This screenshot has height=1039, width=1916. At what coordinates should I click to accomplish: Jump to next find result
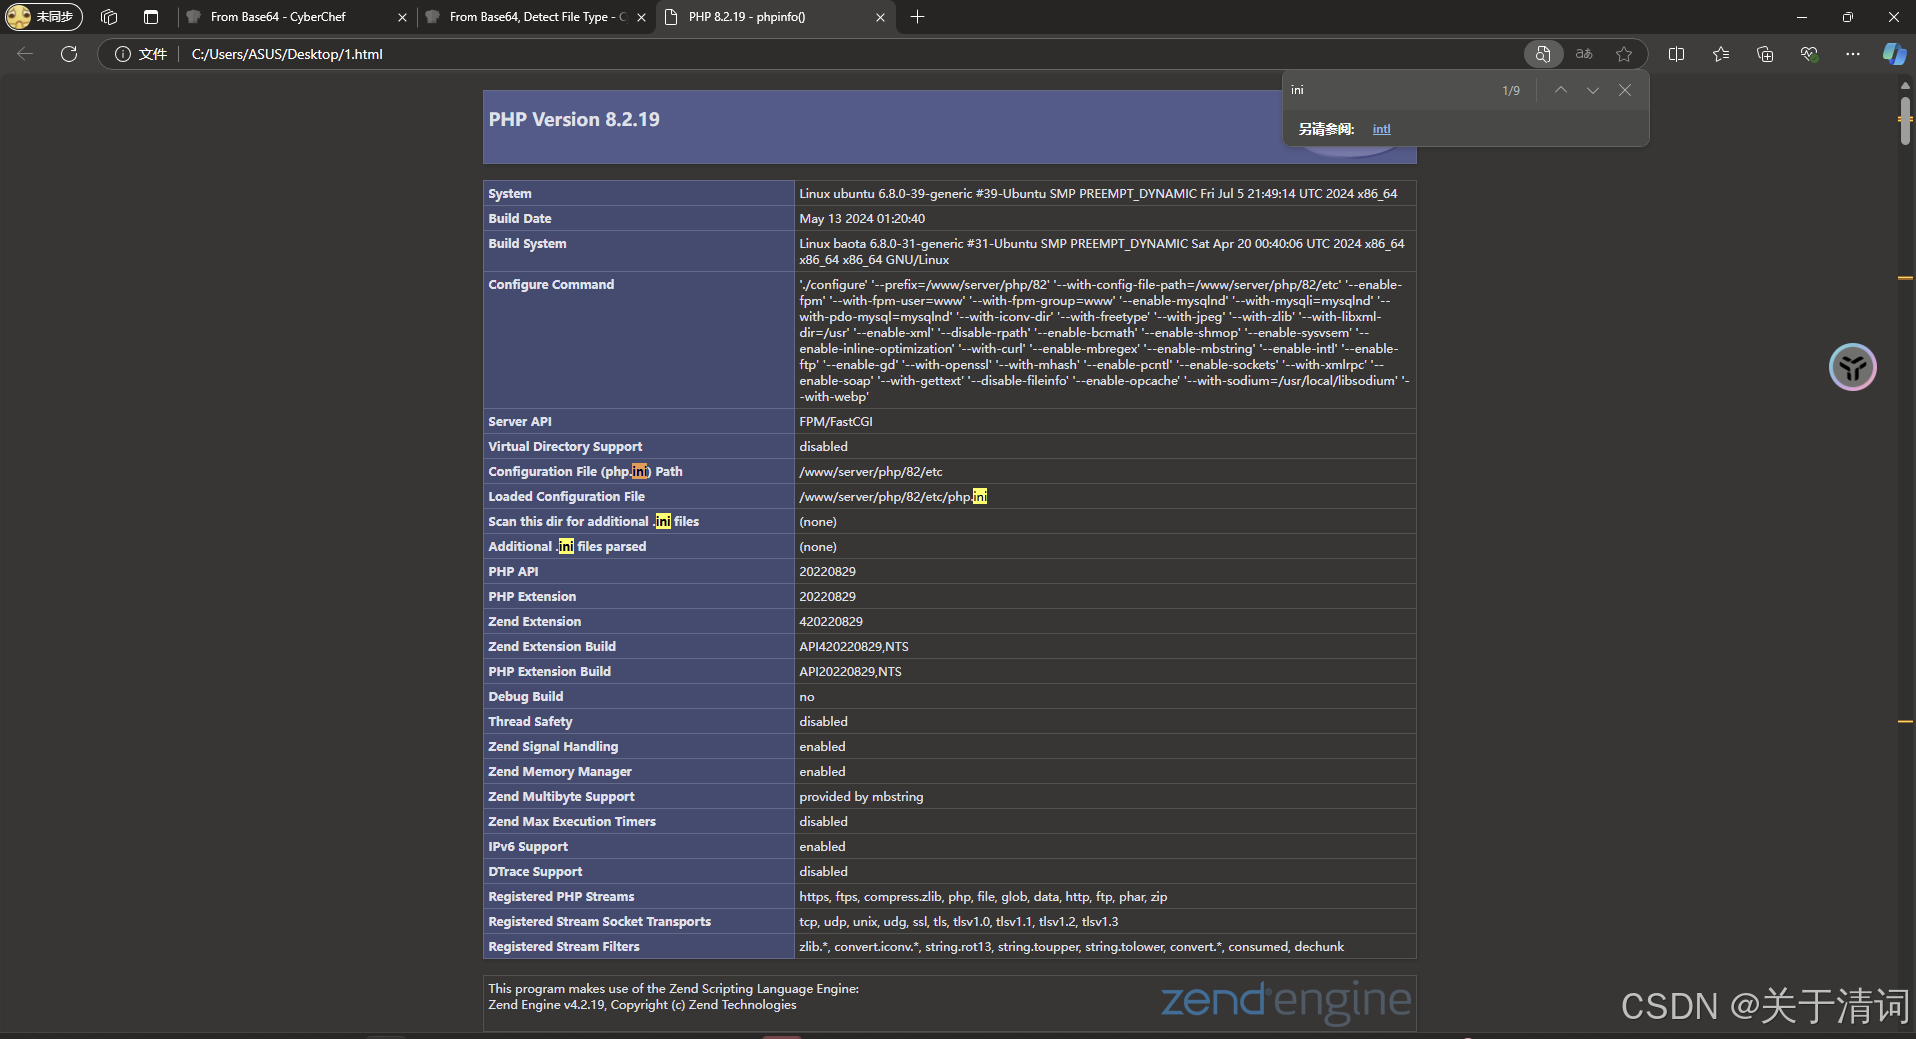point(1593,90)
